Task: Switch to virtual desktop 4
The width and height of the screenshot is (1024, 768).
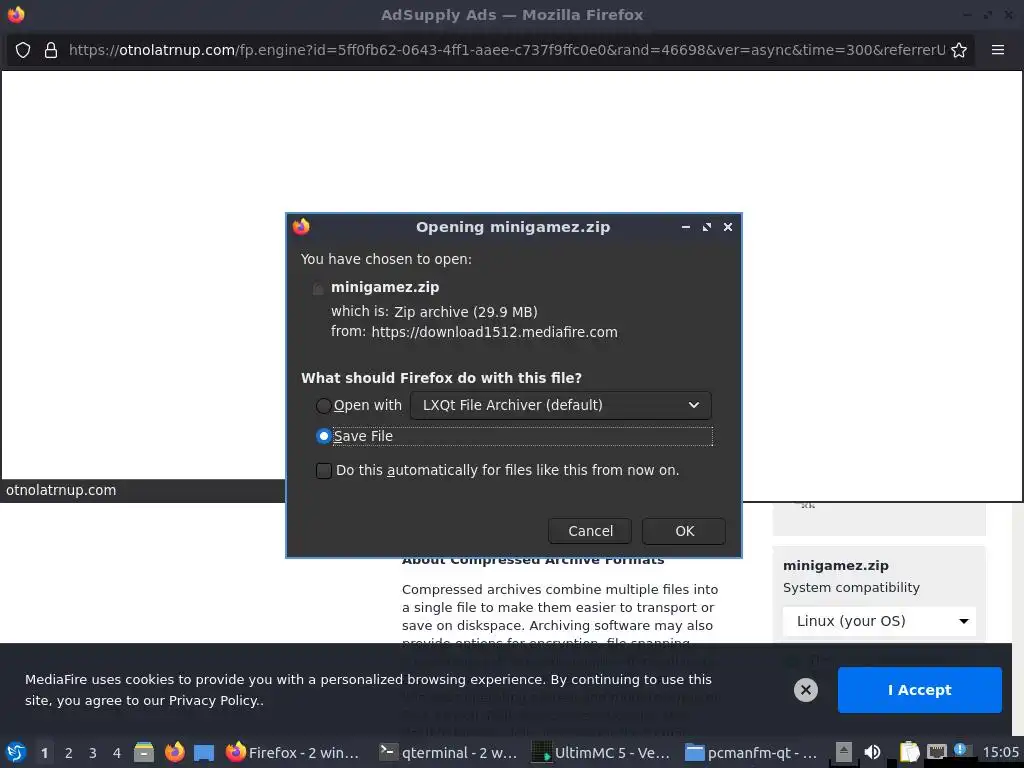Action: [117, 753]
